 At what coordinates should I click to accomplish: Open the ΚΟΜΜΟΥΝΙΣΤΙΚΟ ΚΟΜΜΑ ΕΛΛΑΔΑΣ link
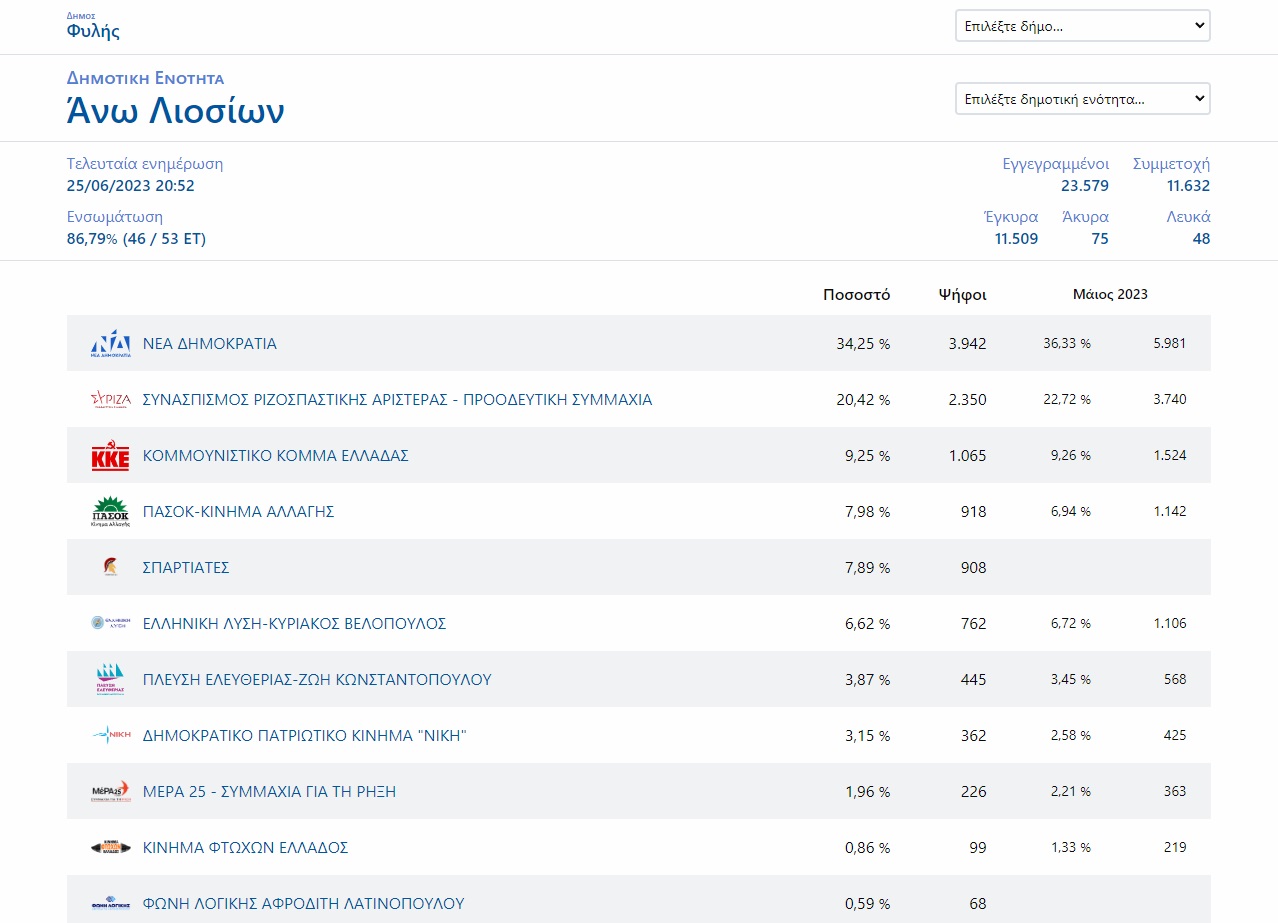click(276, 456)
